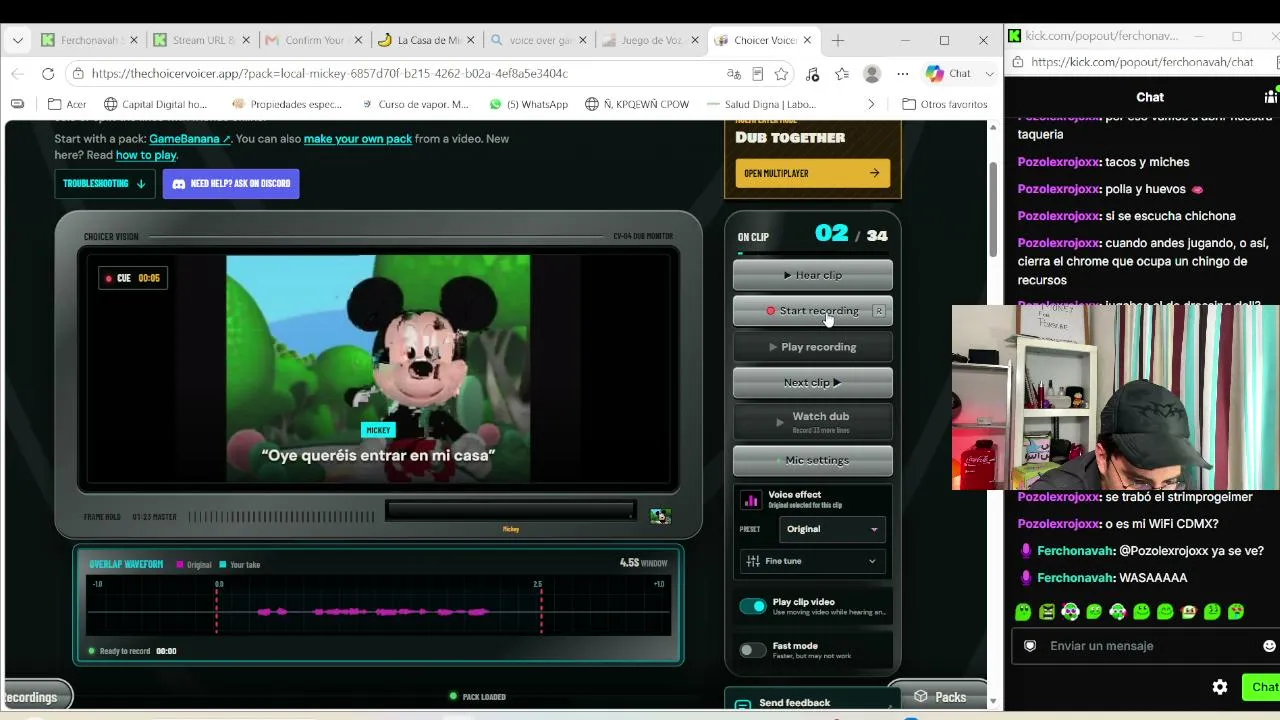The image size is (1280, 720).
Task: Open the browser profile avatar
Action: click(872, 73)
